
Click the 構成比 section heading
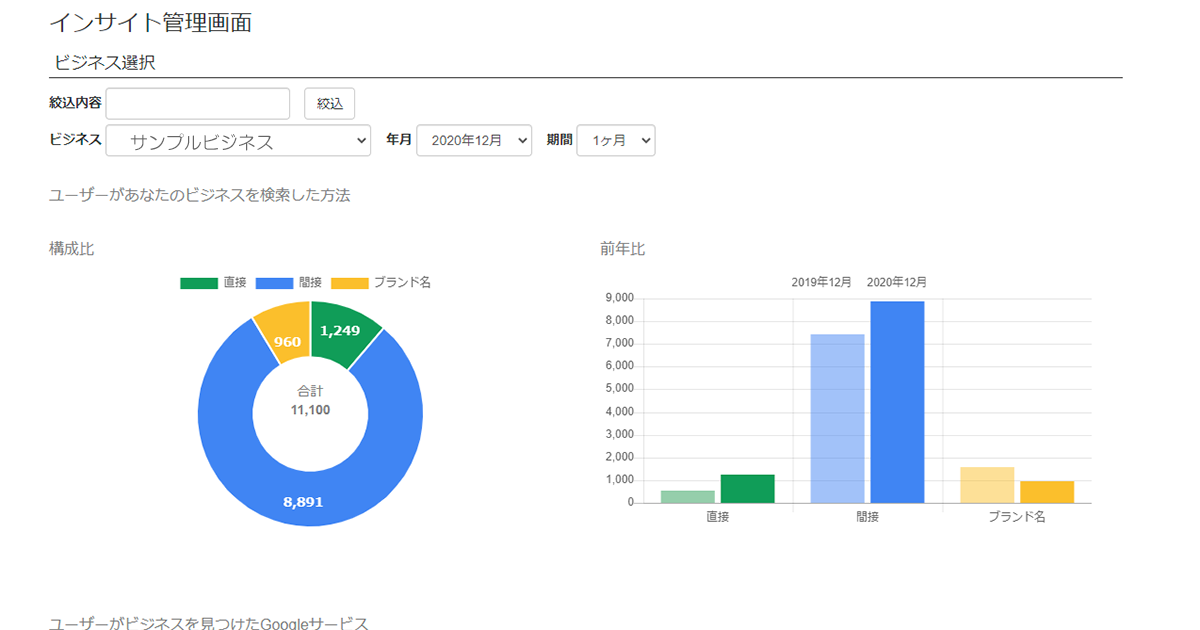[x=72, y=249]
